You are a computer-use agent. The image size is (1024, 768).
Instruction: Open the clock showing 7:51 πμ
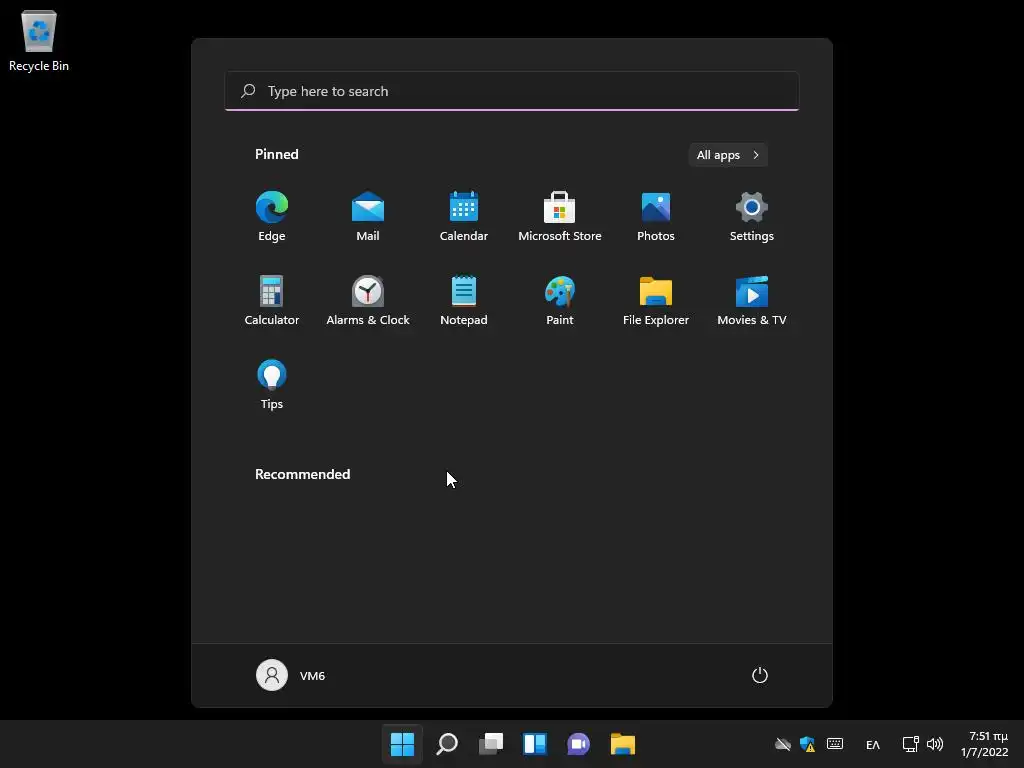(985, 744)
